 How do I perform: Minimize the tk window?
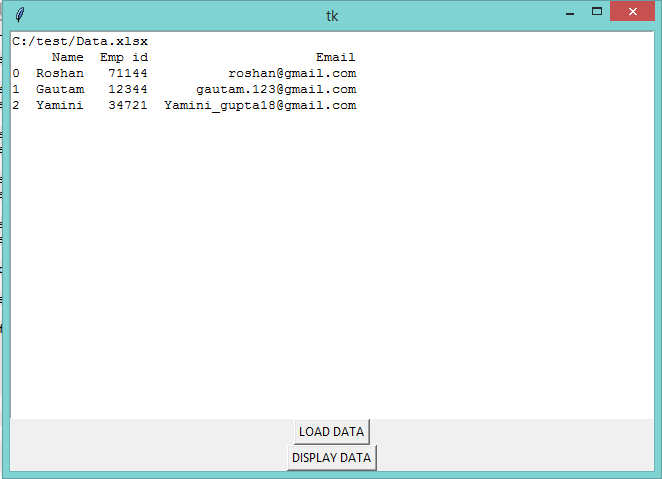[570, 13]
